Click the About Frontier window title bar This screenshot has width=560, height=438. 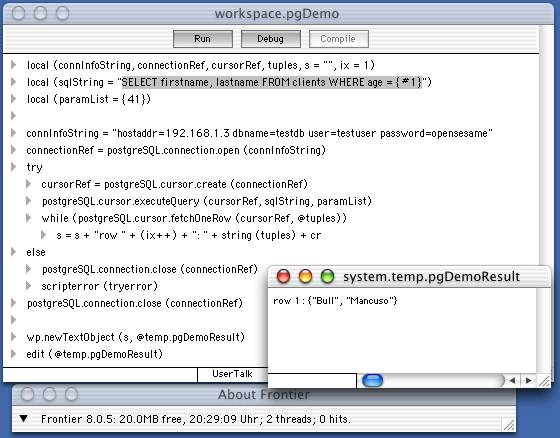[264, 394]
